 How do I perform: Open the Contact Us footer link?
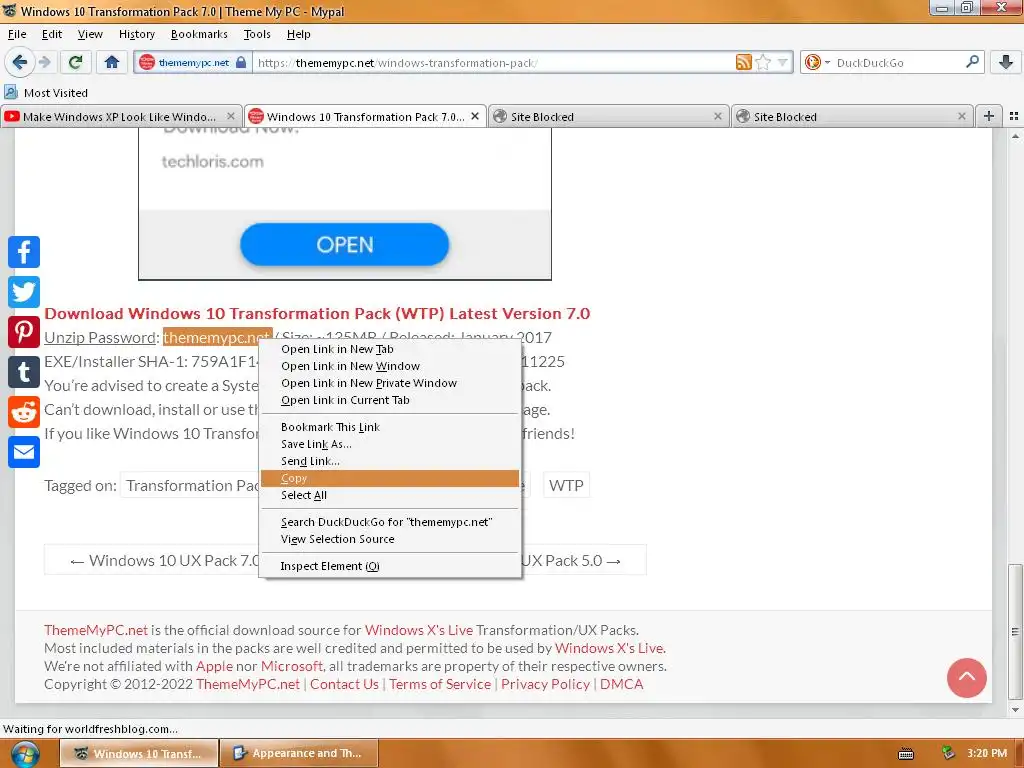(x=344, y=684)
